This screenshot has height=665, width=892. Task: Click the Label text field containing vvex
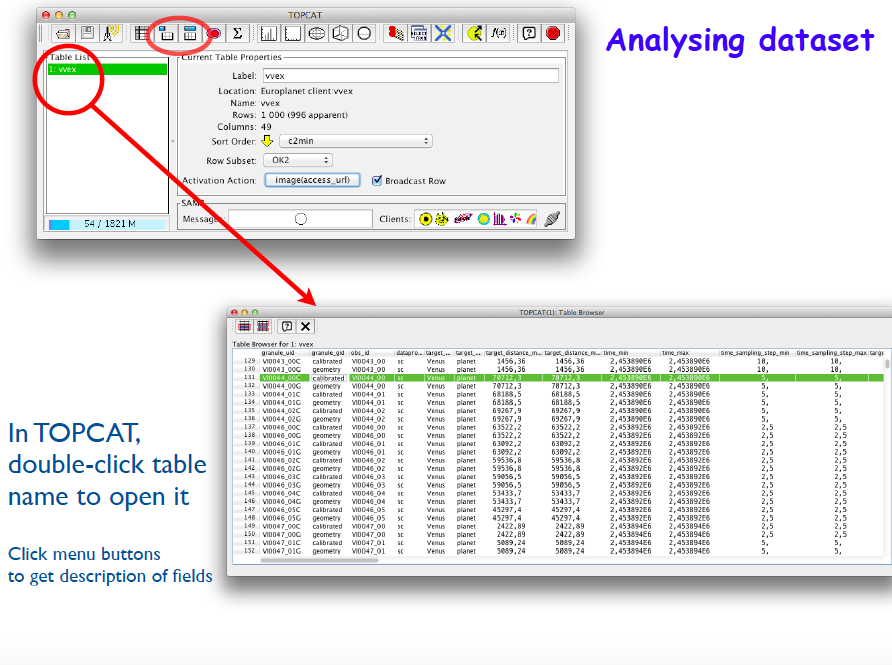(x=411, y=76)
